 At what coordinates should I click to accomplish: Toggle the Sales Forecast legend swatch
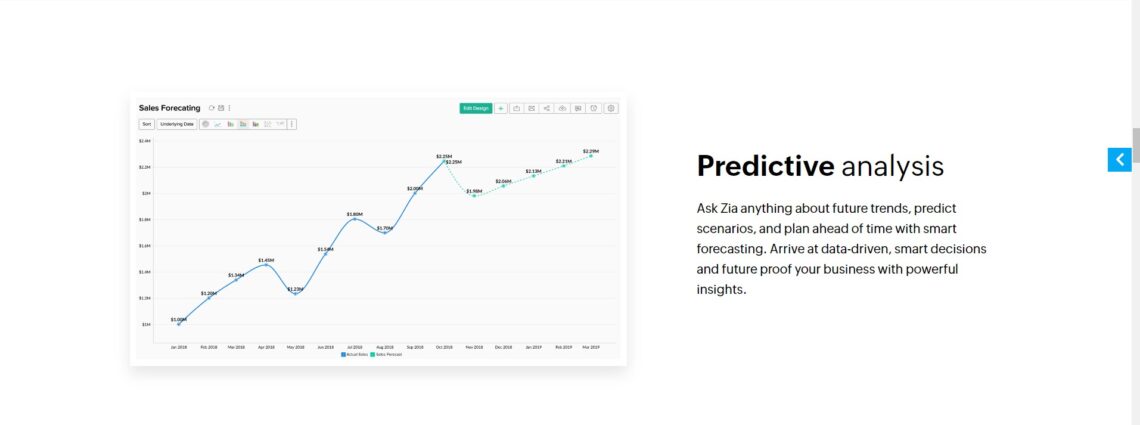pos(372,354)
